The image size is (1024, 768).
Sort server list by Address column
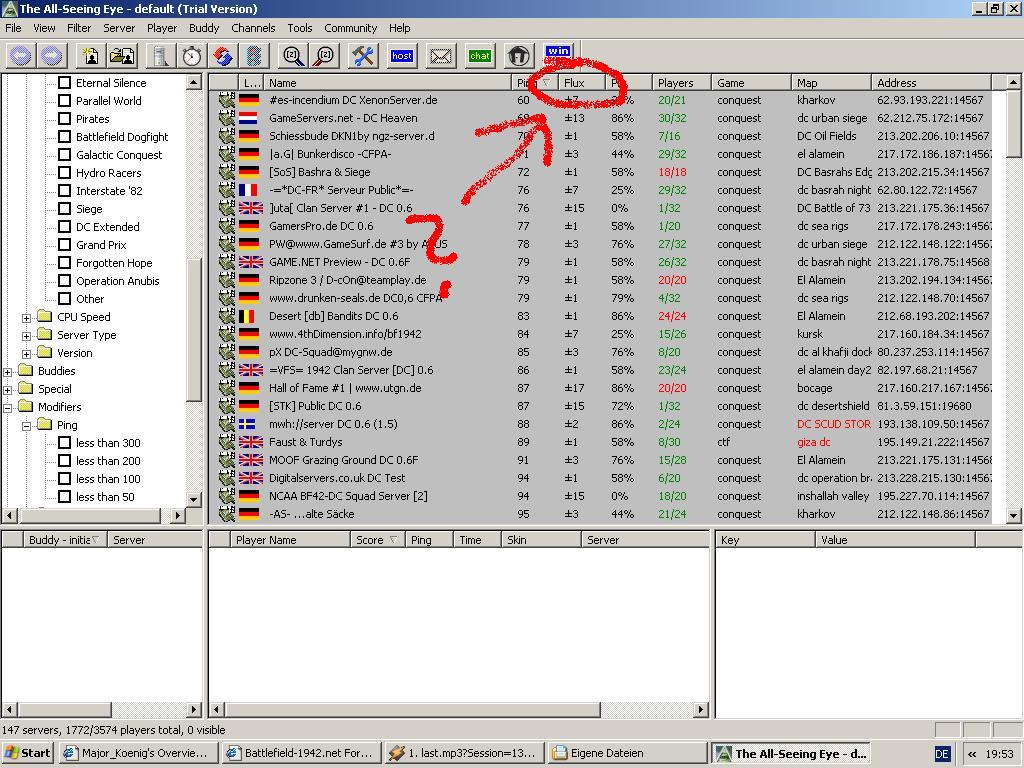(931, 83)
